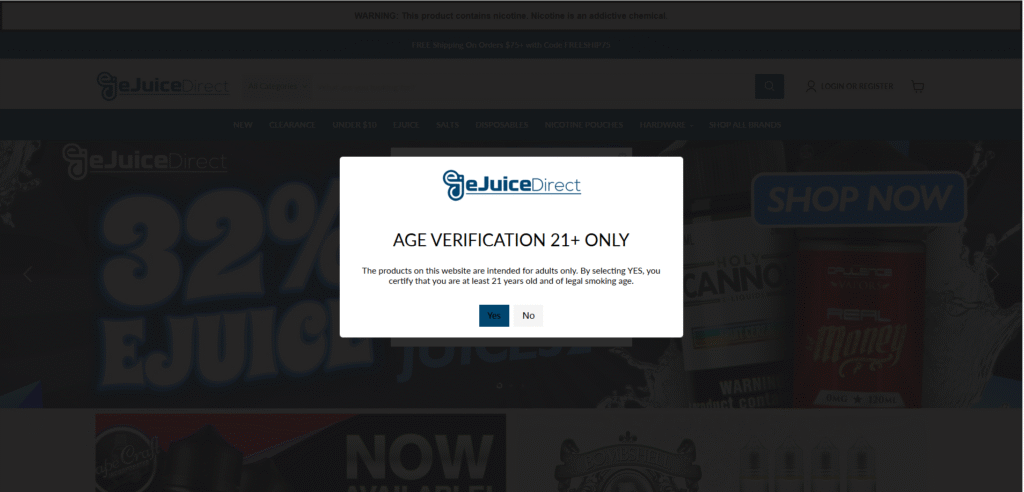Open the All Categories dropdown
This screenshot has width=1024, height=492.
click(277, 86)
